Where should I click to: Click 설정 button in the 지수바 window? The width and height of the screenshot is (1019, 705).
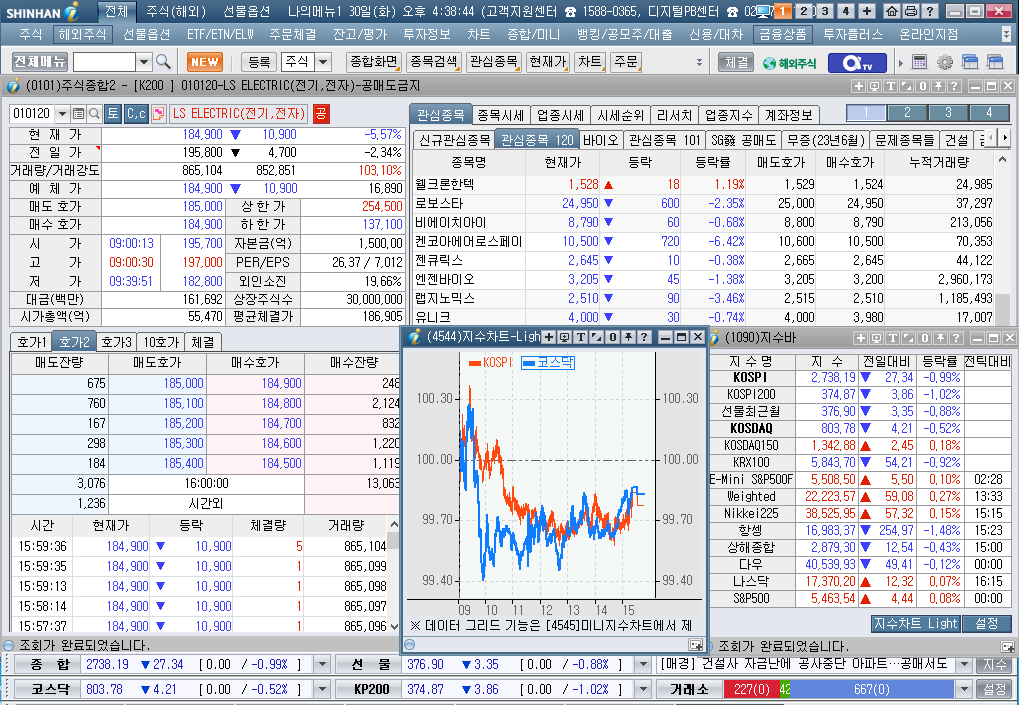[x=987, y=624]
